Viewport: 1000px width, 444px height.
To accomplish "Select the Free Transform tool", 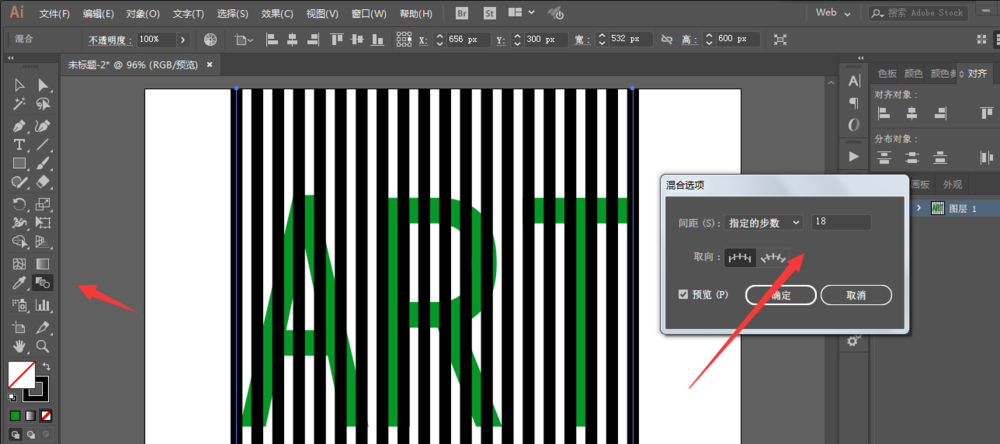I will 43,223.
